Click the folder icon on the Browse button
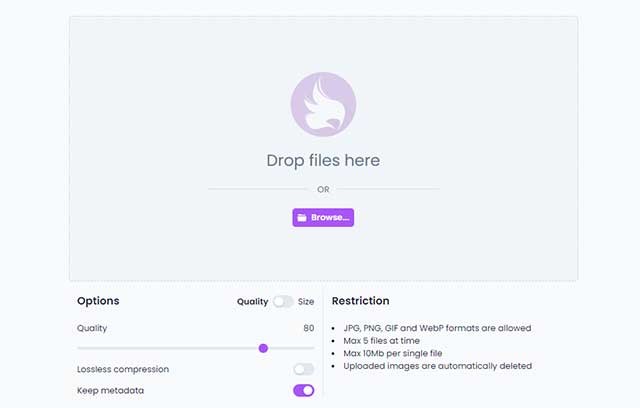The width and height of the screenshot is (640, 408). coord(302,217)
